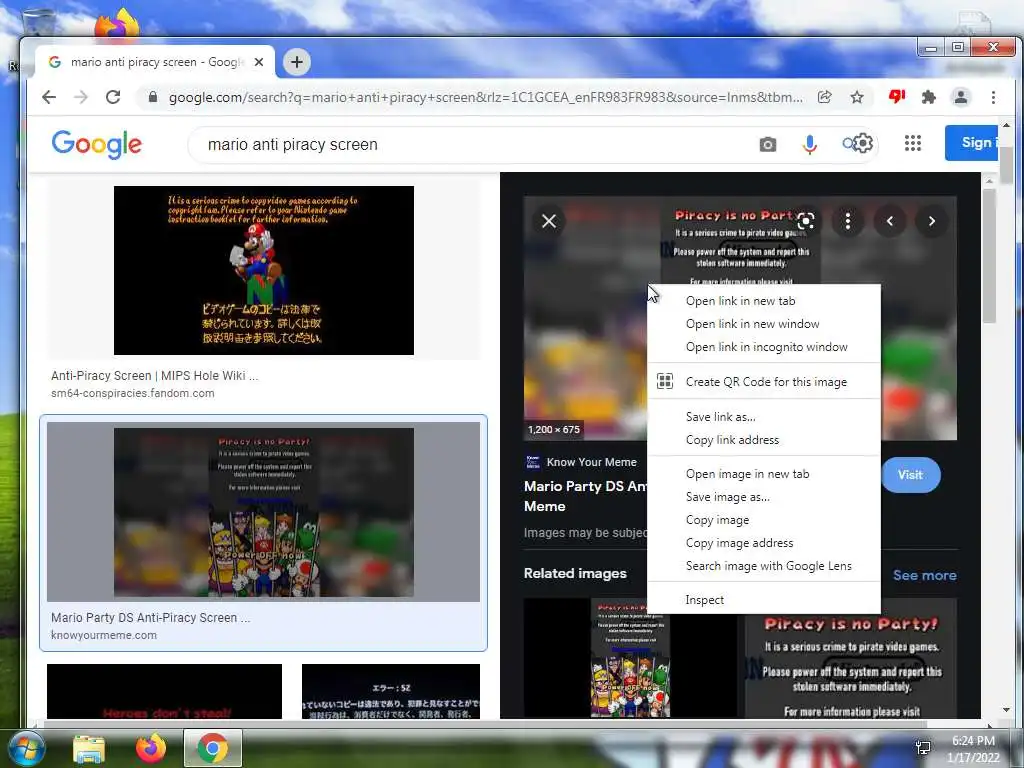Open 'Anti-Piracy Screen | MIPS Hole Wiki' result
1024x768 pixels.
pyautogui.click(x=154, y=376)
